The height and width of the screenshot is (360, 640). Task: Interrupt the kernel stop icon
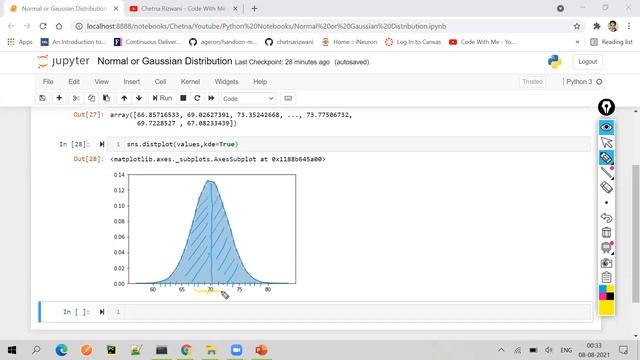[x=183, y=98]
